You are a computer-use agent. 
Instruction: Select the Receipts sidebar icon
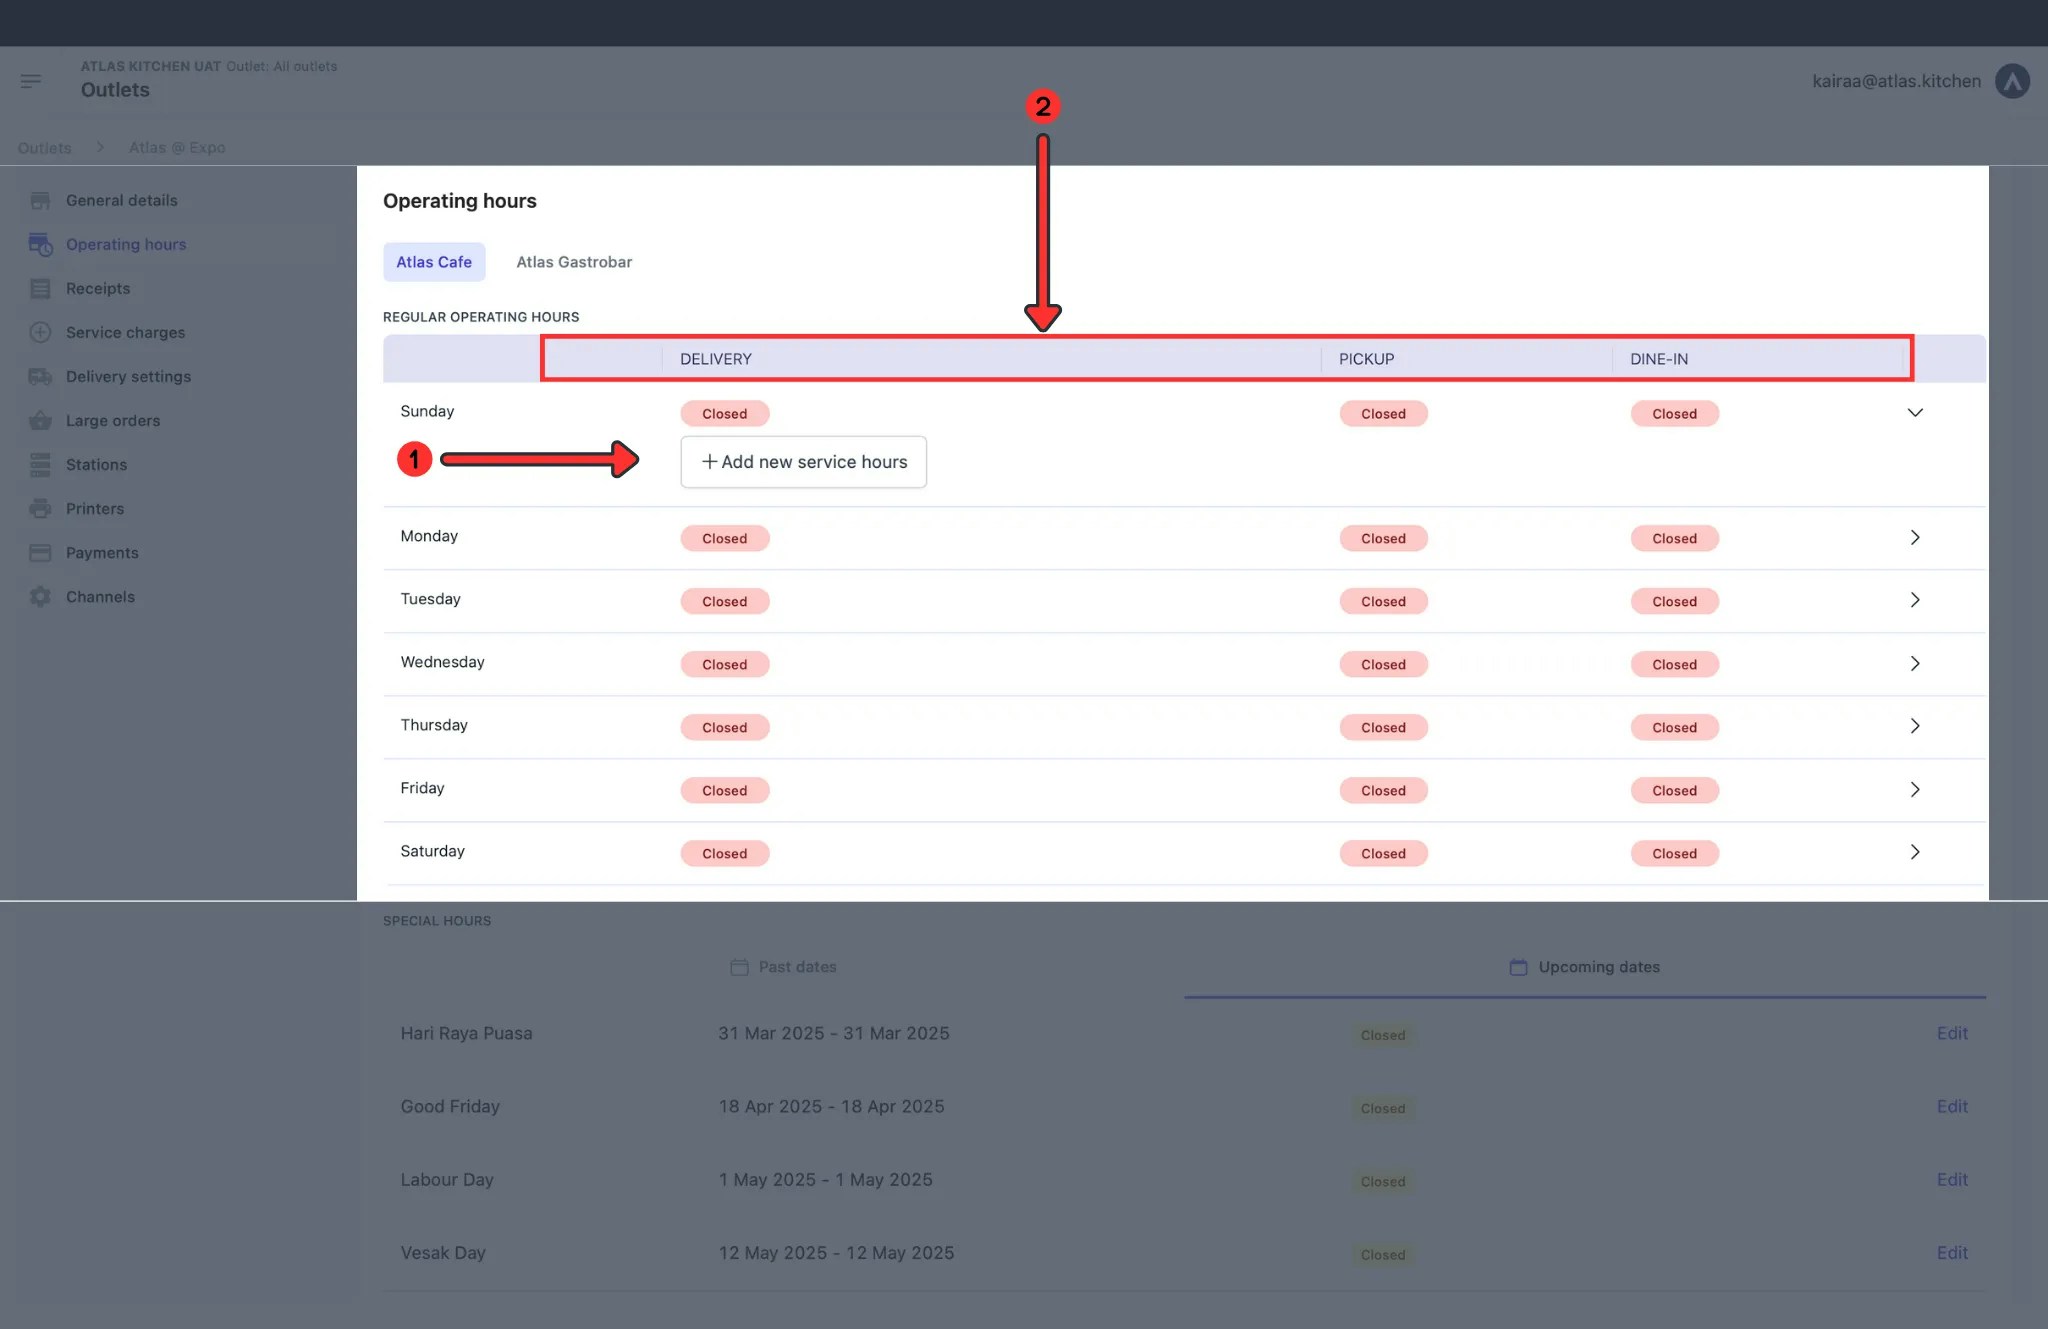pos(40,288)
